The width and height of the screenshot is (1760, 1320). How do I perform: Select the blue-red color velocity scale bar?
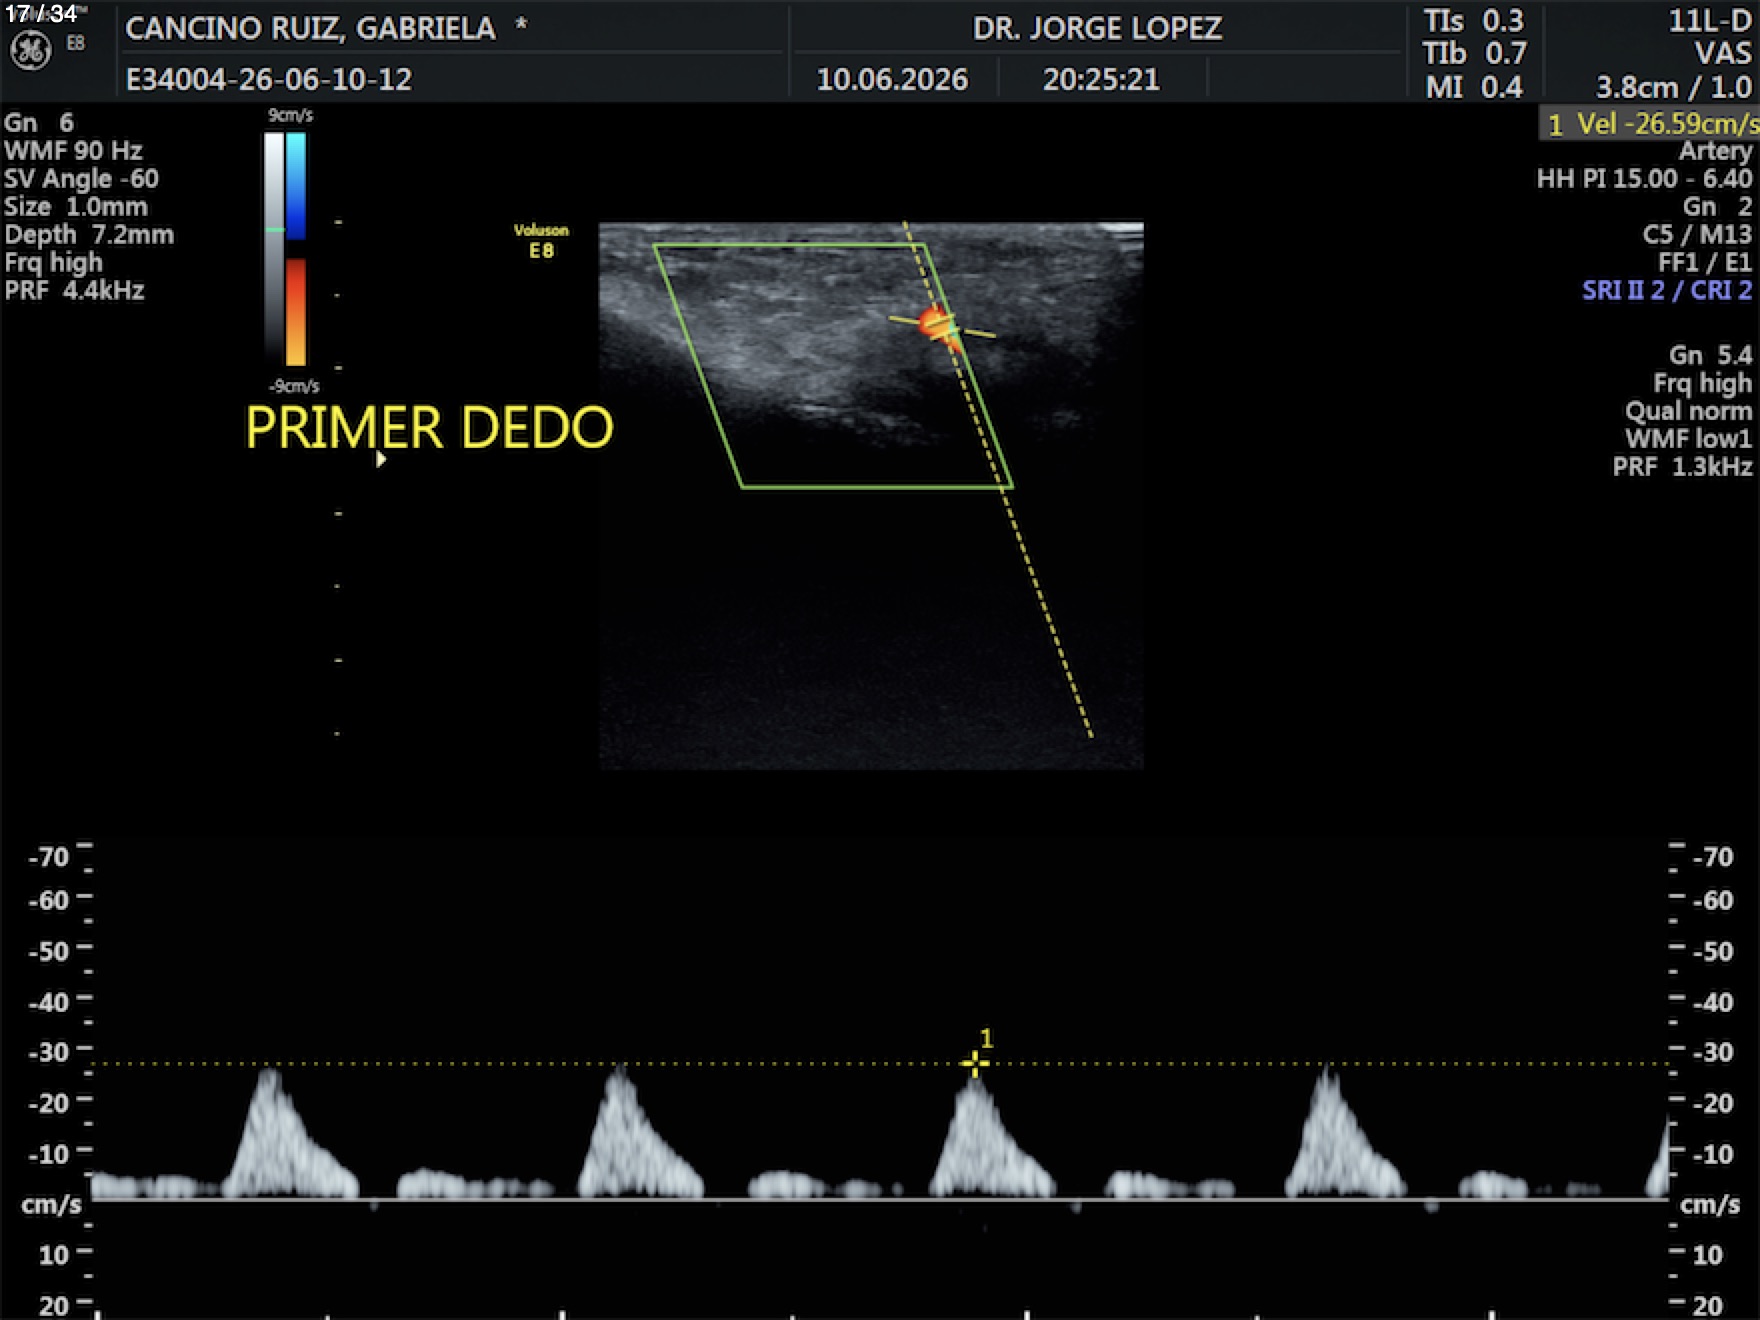[296, 249]
